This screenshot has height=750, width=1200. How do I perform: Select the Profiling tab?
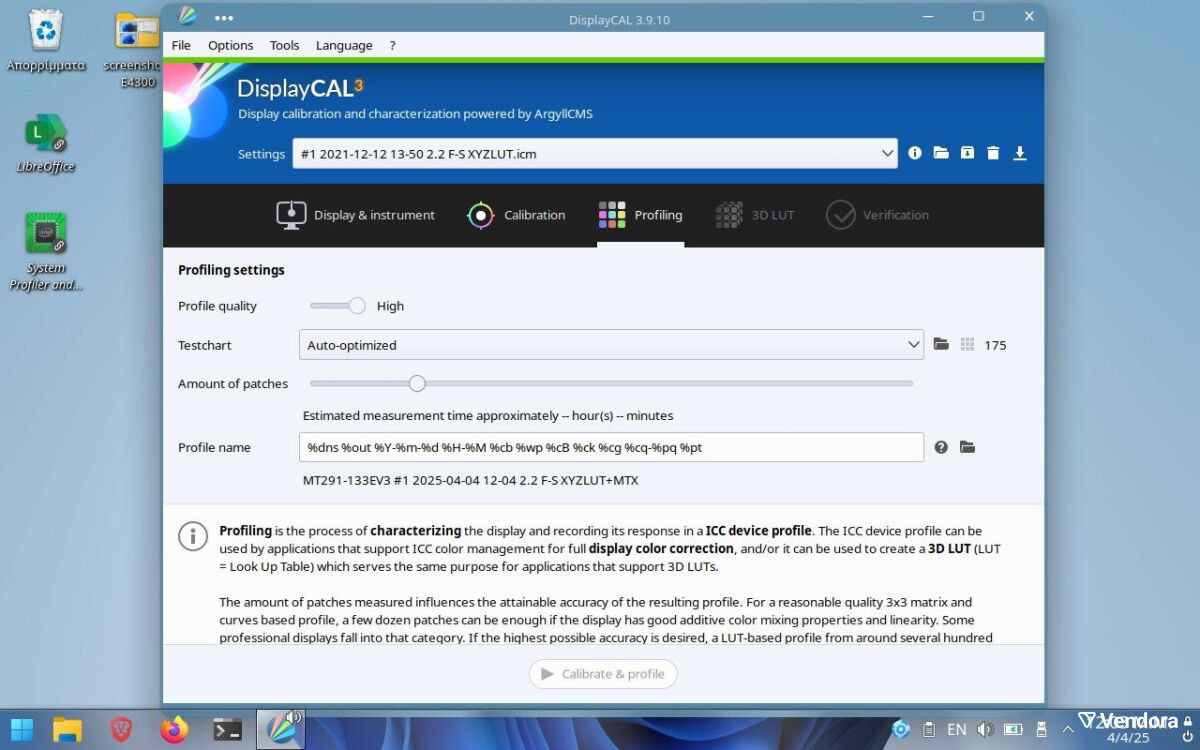pos(641,215)
